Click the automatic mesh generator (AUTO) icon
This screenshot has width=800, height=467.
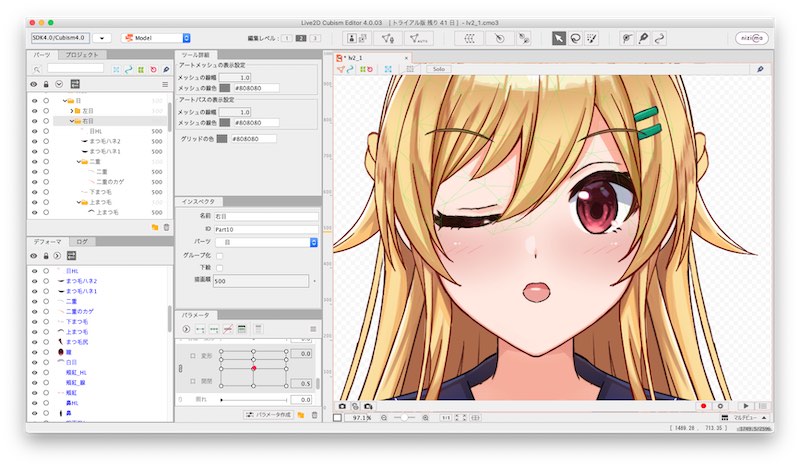tap(418, 38)
